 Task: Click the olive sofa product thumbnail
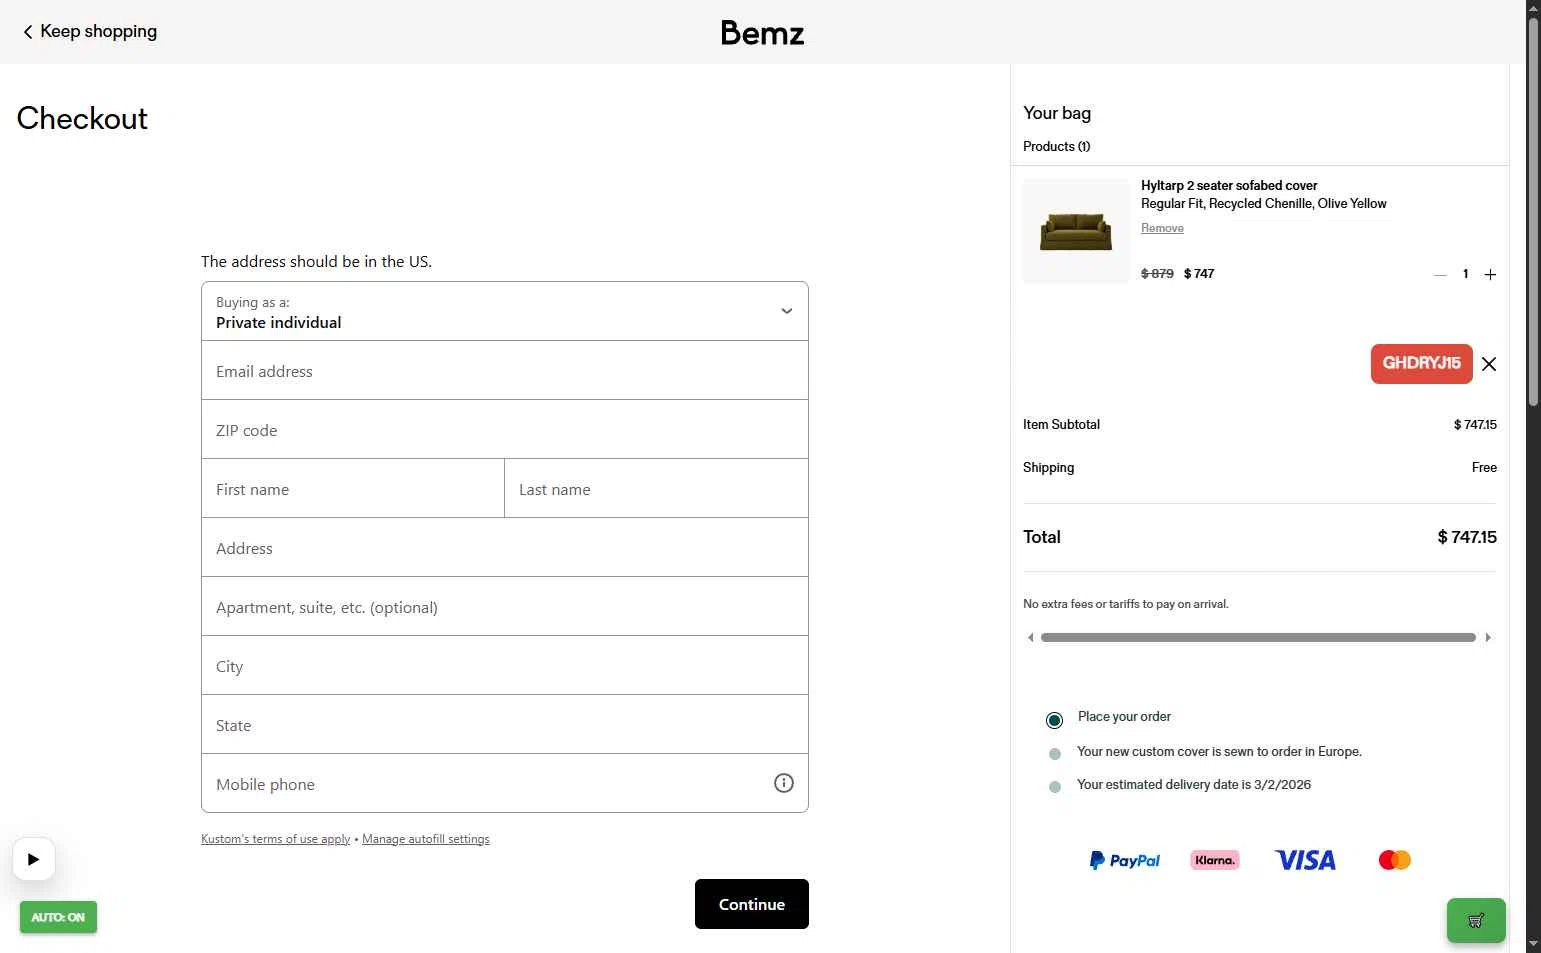1076,231
